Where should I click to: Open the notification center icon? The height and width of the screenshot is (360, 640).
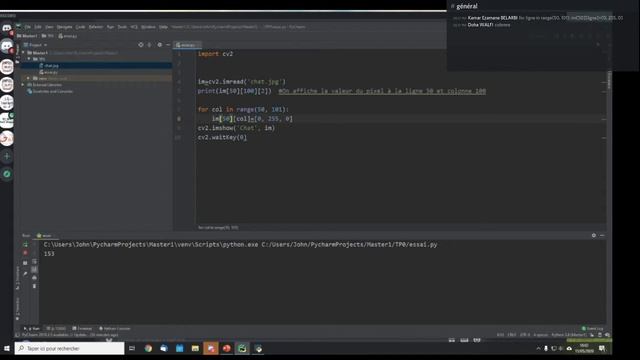pyautogui.click(x=602, y=348)
